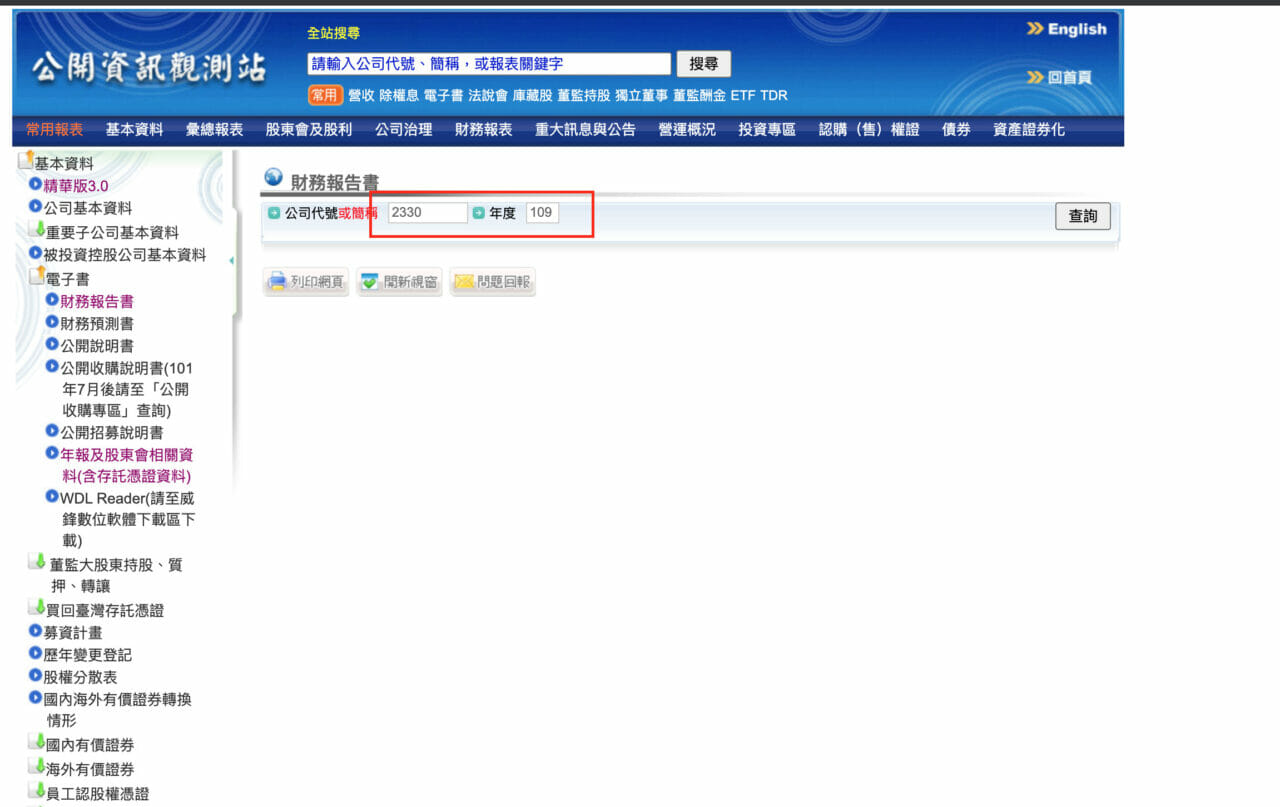Open the 法說會 quick link
This screenshot has height=807, width=1280.
click(x=488, y=96)
